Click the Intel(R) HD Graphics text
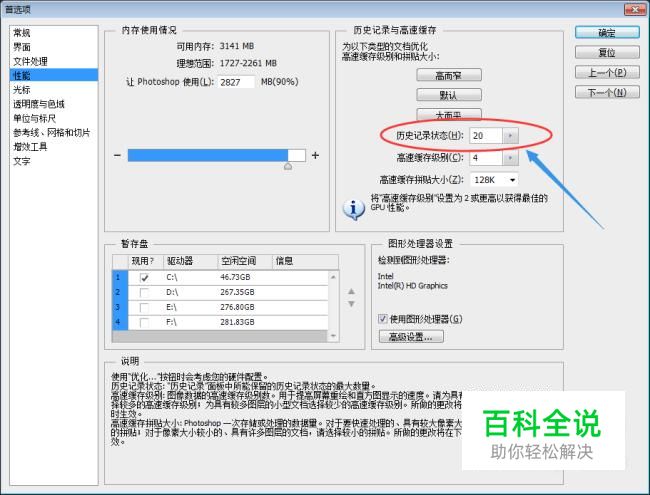 pos(412,286)
